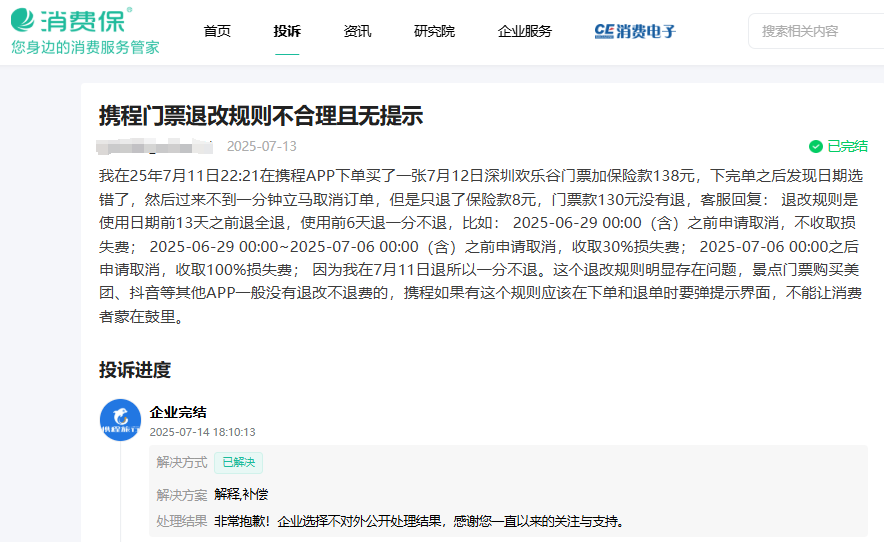
Task: Open the 首页 navigation item
Action: 217,31
